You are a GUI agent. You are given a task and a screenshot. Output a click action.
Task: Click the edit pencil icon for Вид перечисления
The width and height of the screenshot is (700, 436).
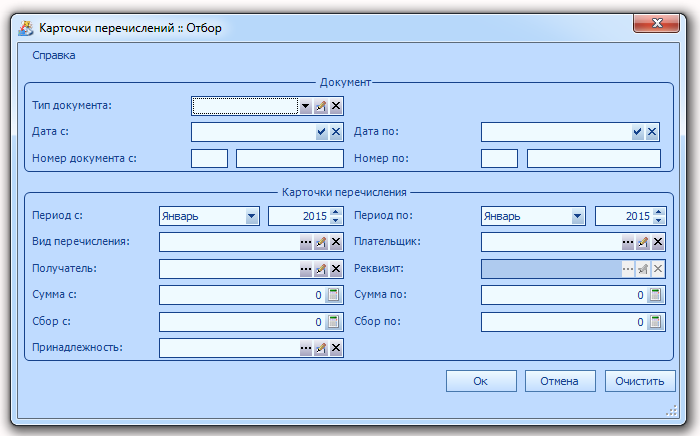pos(321,242)
